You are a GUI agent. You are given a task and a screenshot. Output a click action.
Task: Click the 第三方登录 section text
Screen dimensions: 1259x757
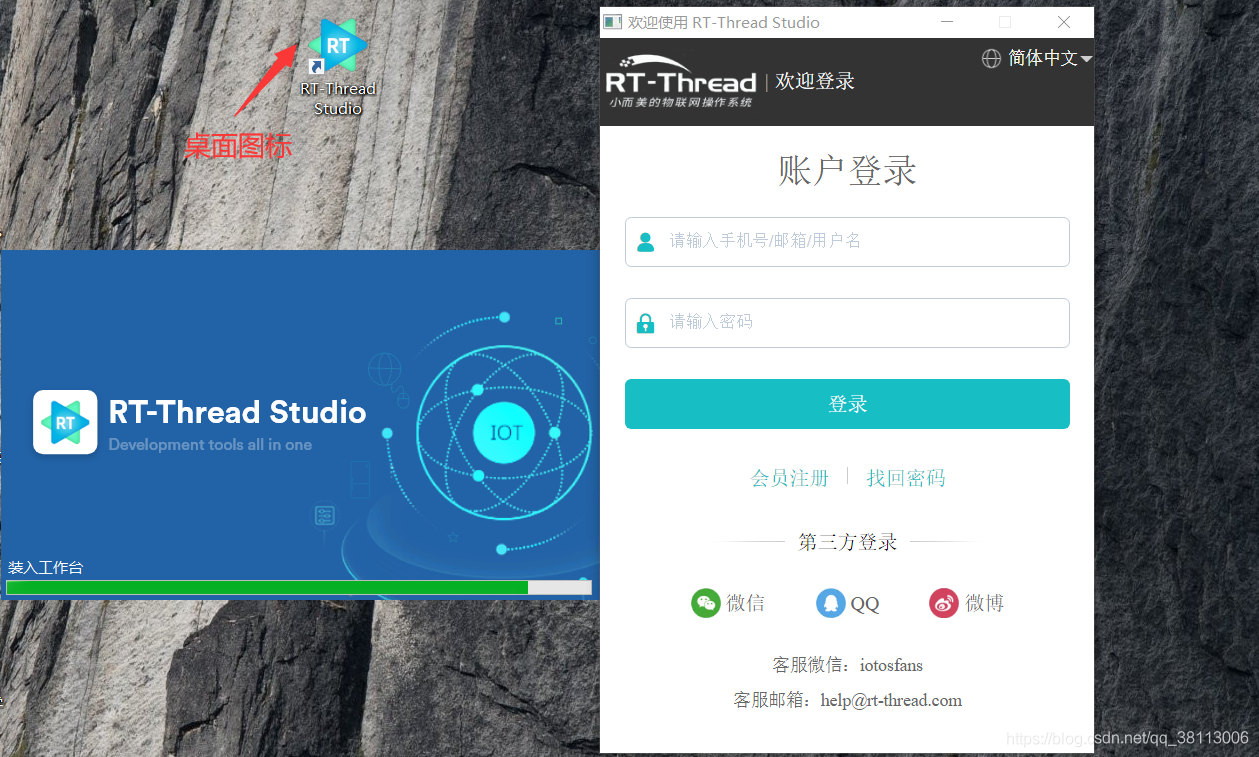tap(847, 542)
